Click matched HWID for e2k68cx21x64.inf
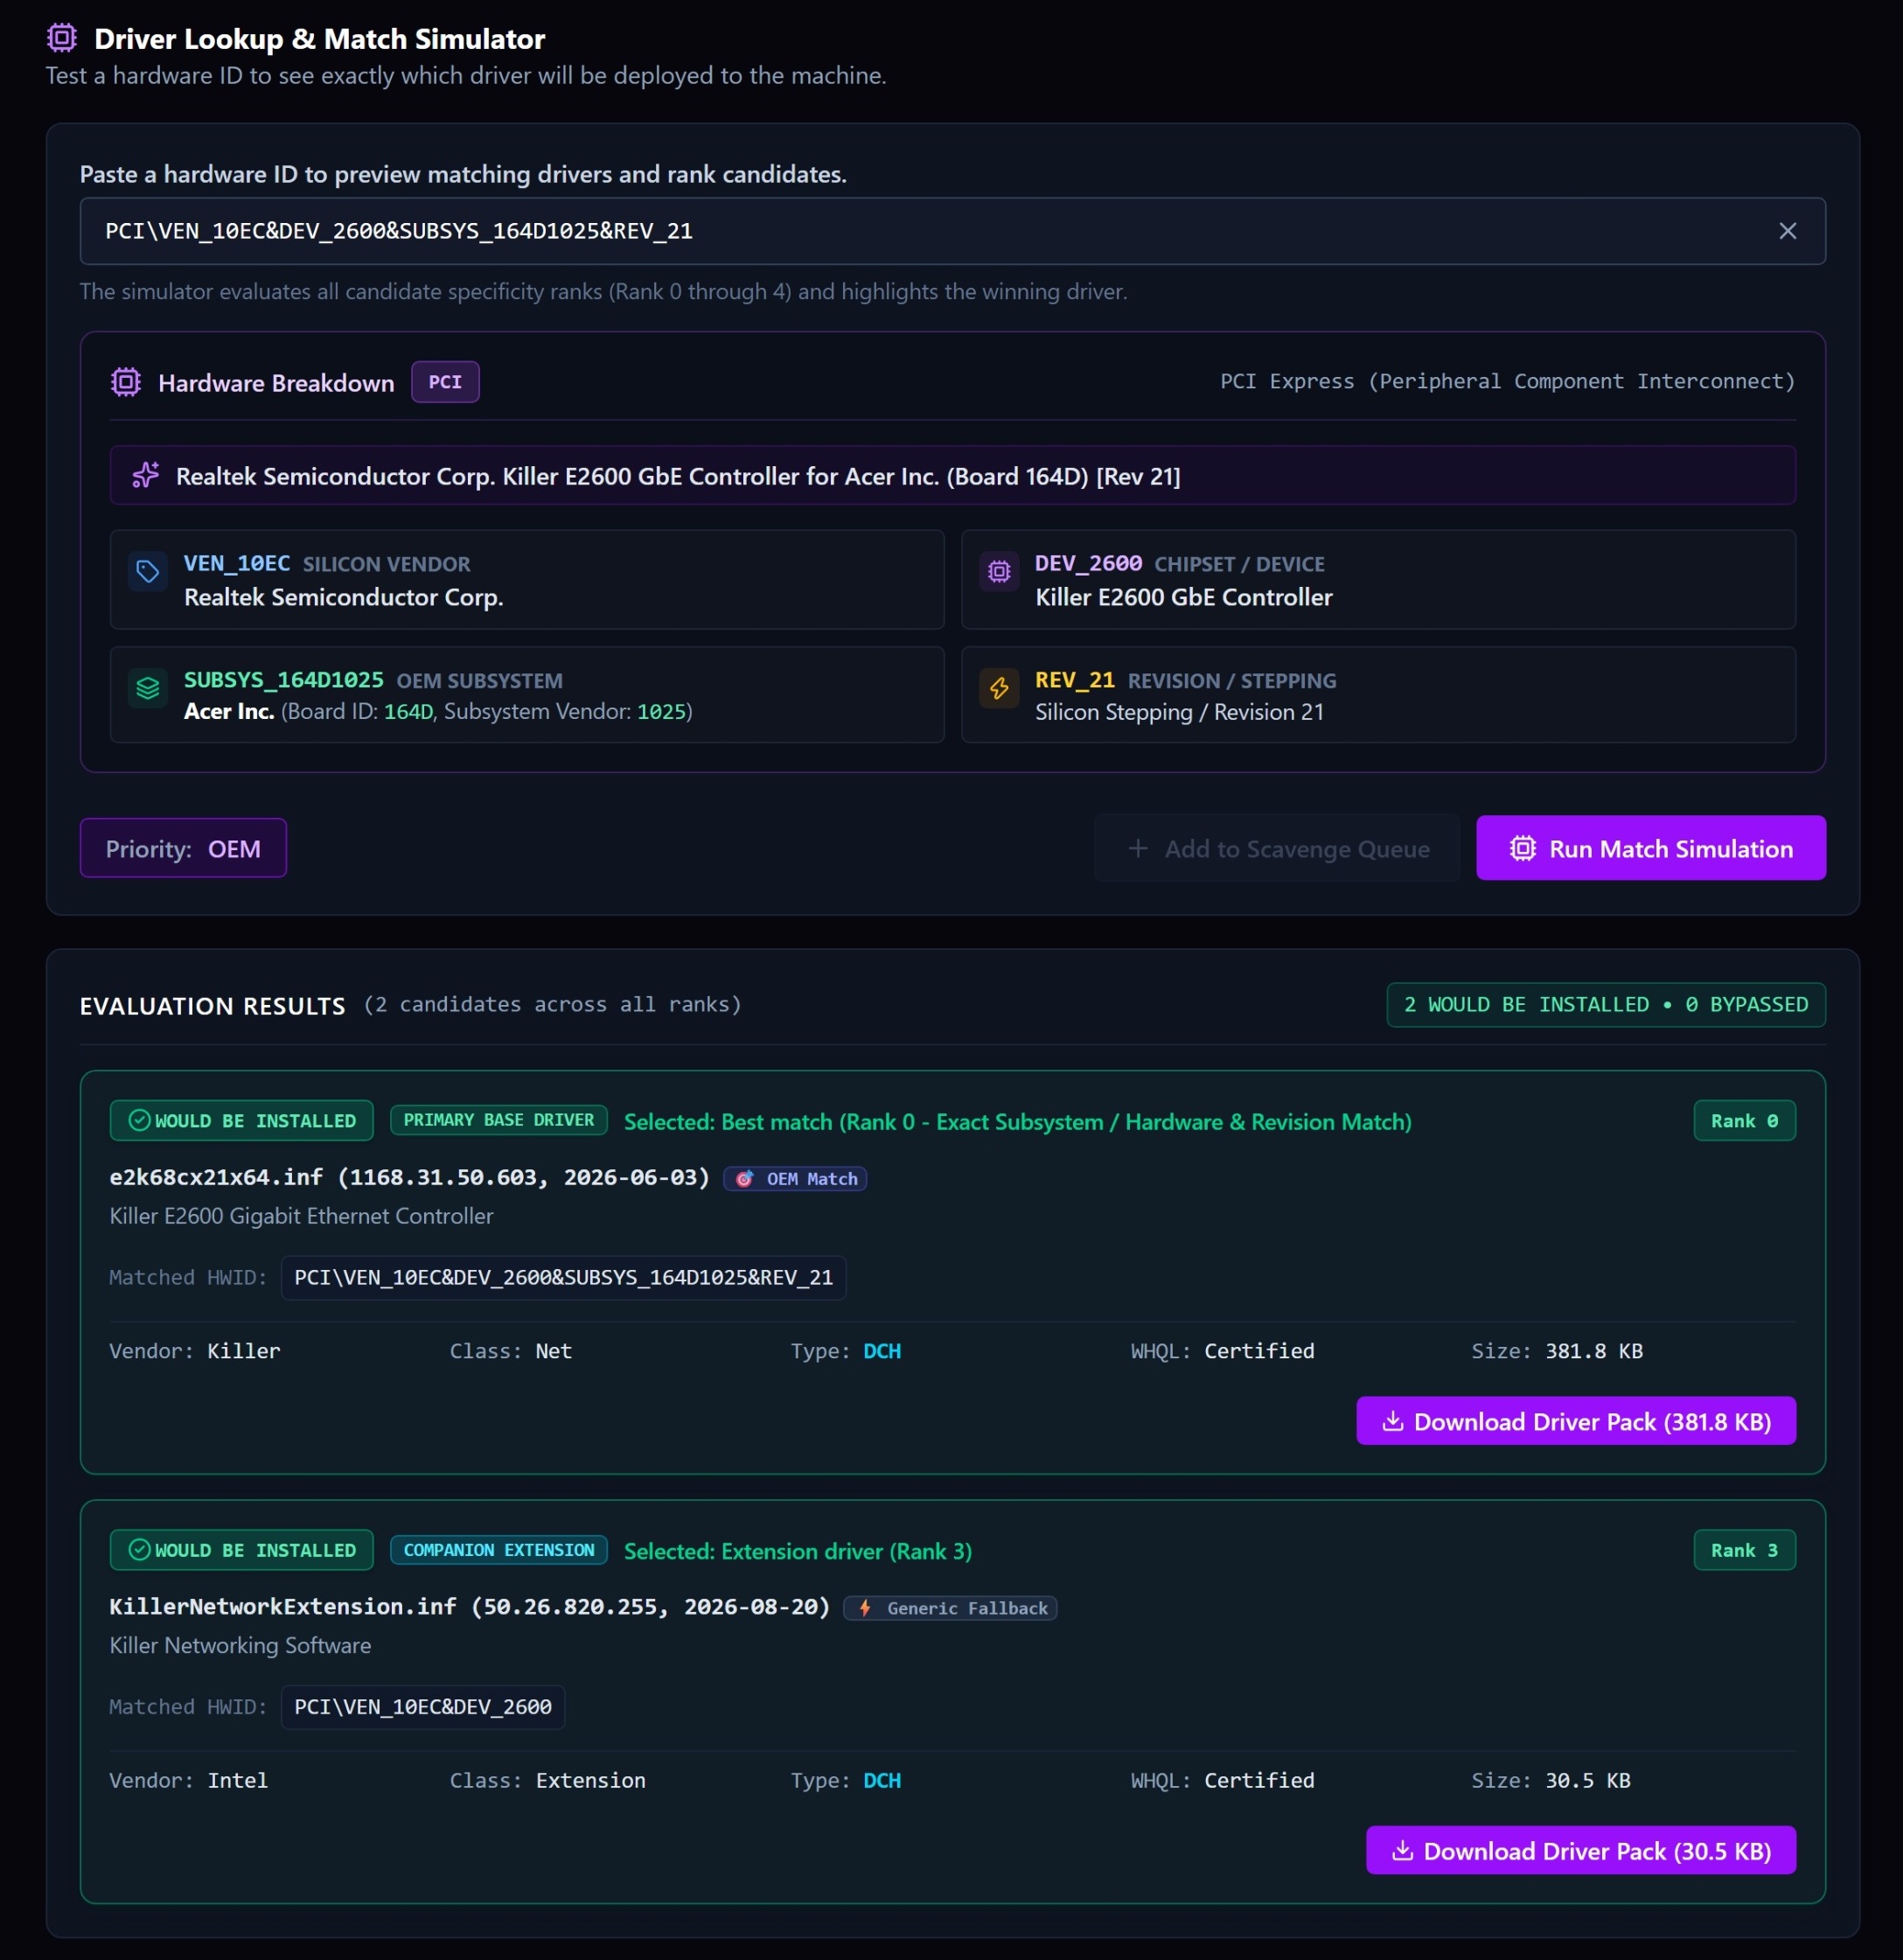Image resolution: width=1903 pixels, height=1960 pixels. [563, 1277]
